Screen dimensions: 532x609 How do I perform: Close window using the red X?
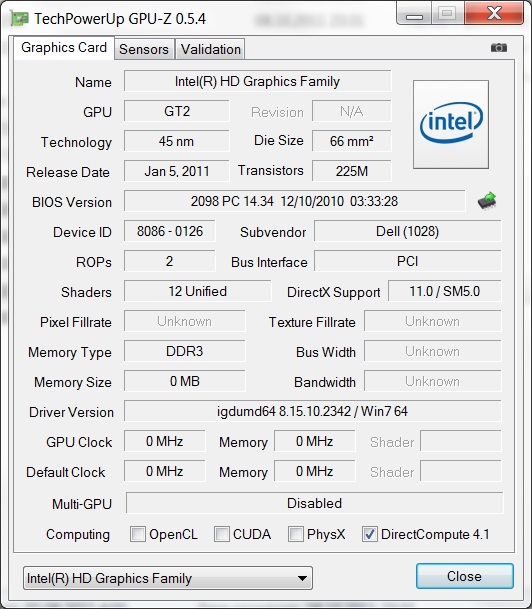pos(494,14)
